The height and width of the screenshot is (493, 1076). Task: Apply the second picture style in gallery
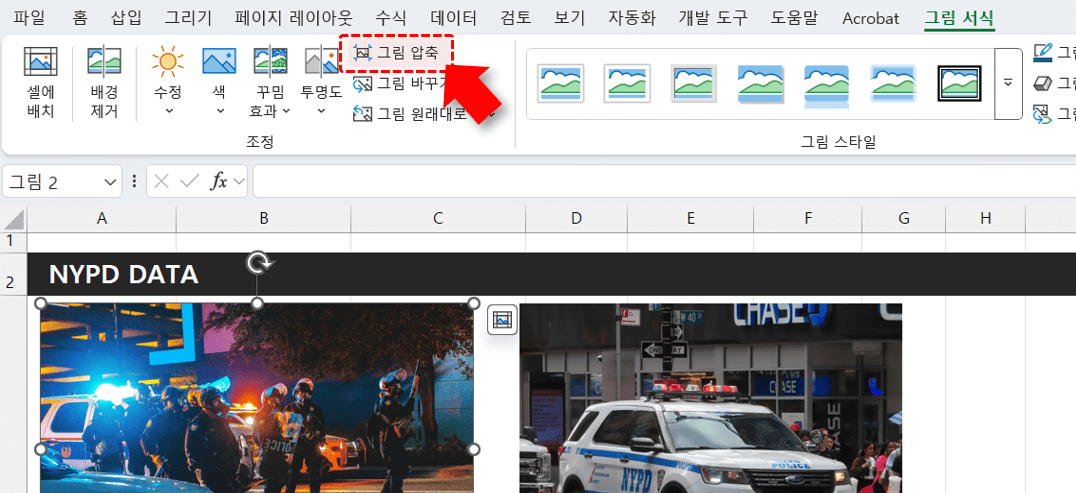(627, 83)
